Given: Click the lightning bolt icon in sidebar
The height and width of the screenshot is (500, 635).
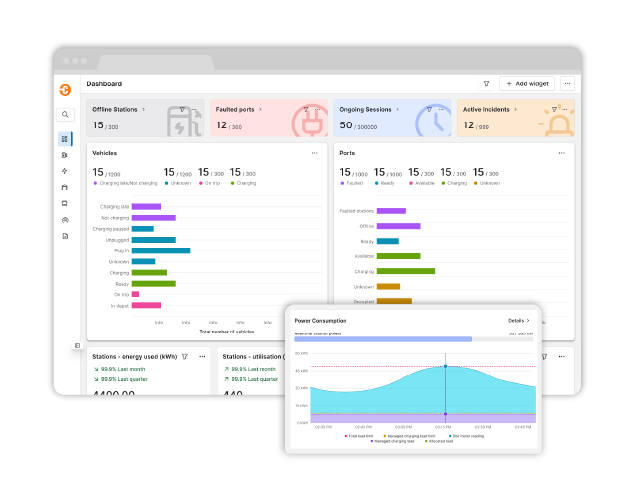Looking at the screenshot, I should [65, 171].
